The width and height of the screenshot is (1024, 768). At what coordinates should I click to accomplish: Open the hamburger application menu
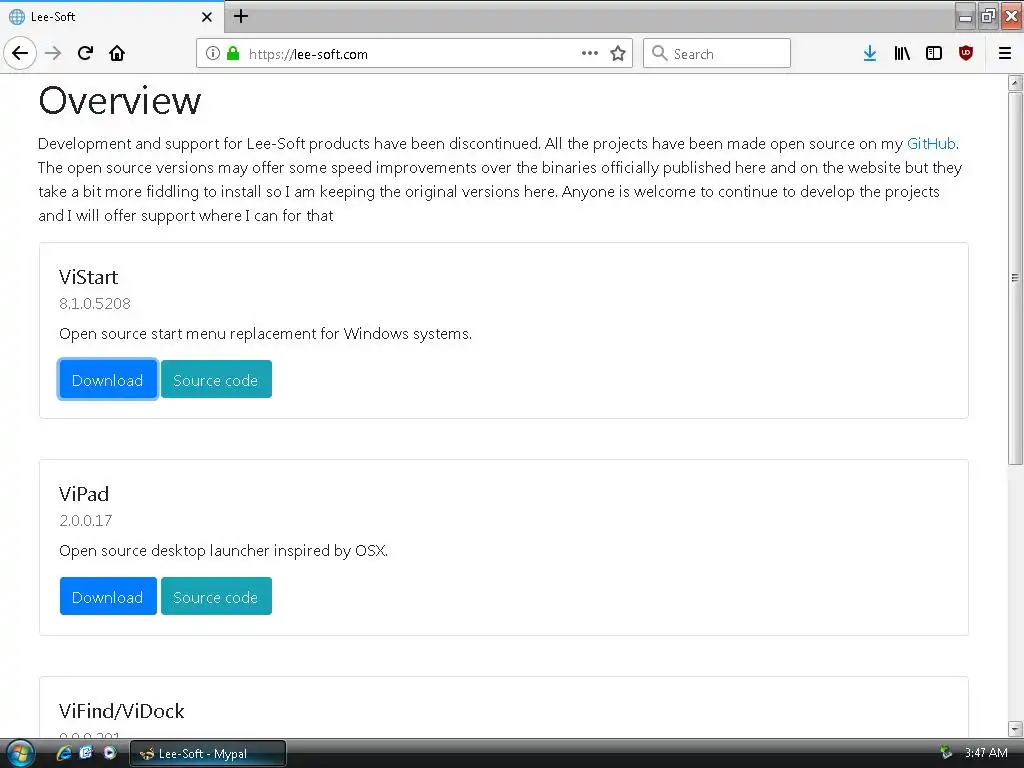(1005, 53)
